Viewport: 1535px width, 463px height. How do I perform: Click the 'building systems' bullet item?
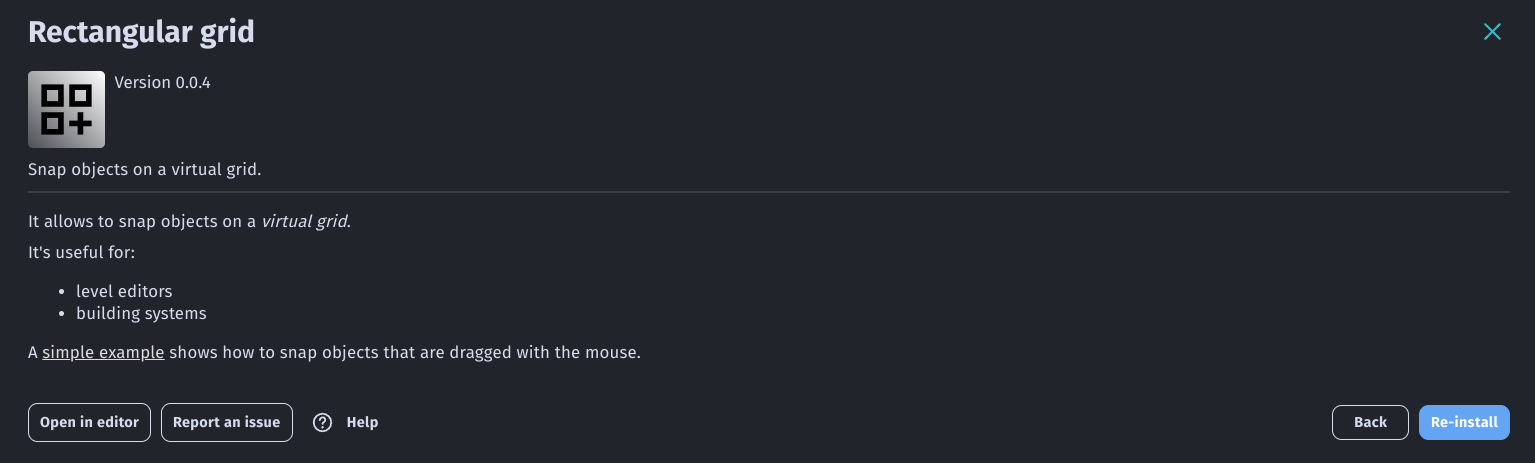(141, 313)
